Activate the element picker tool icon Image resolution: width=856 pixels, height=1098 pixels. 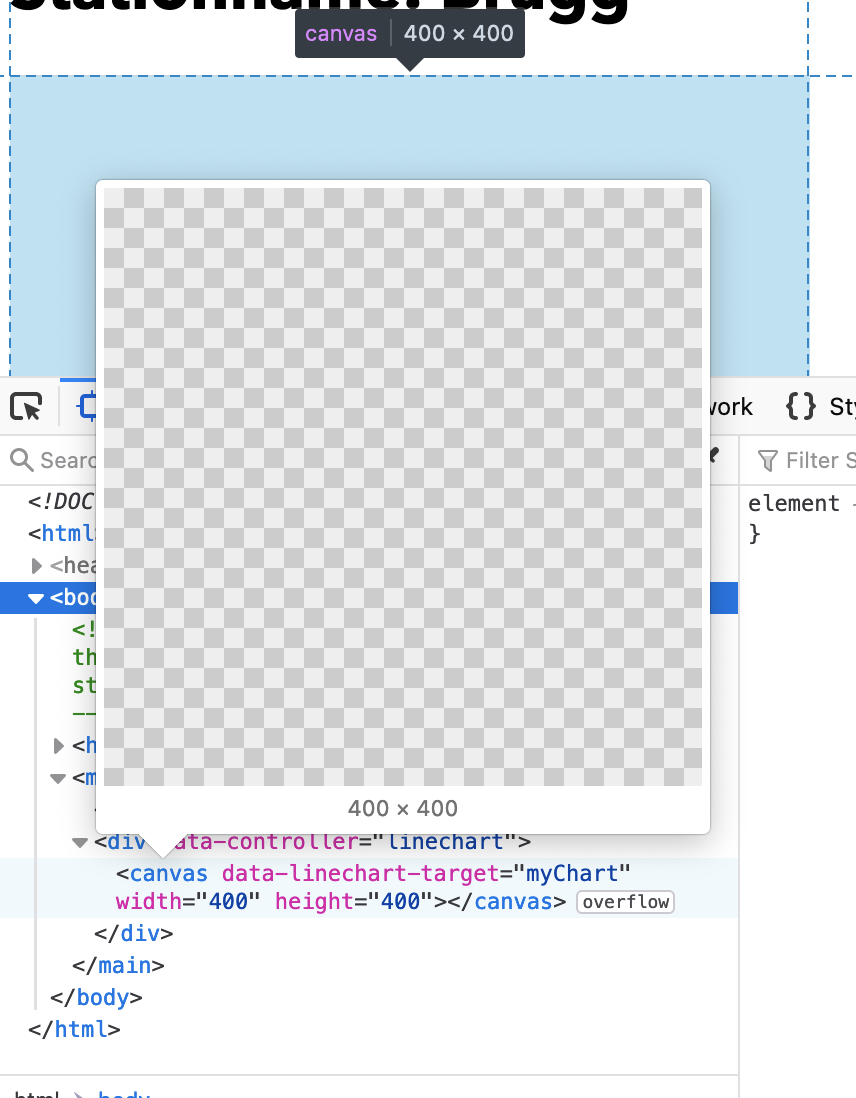(27, 406)
